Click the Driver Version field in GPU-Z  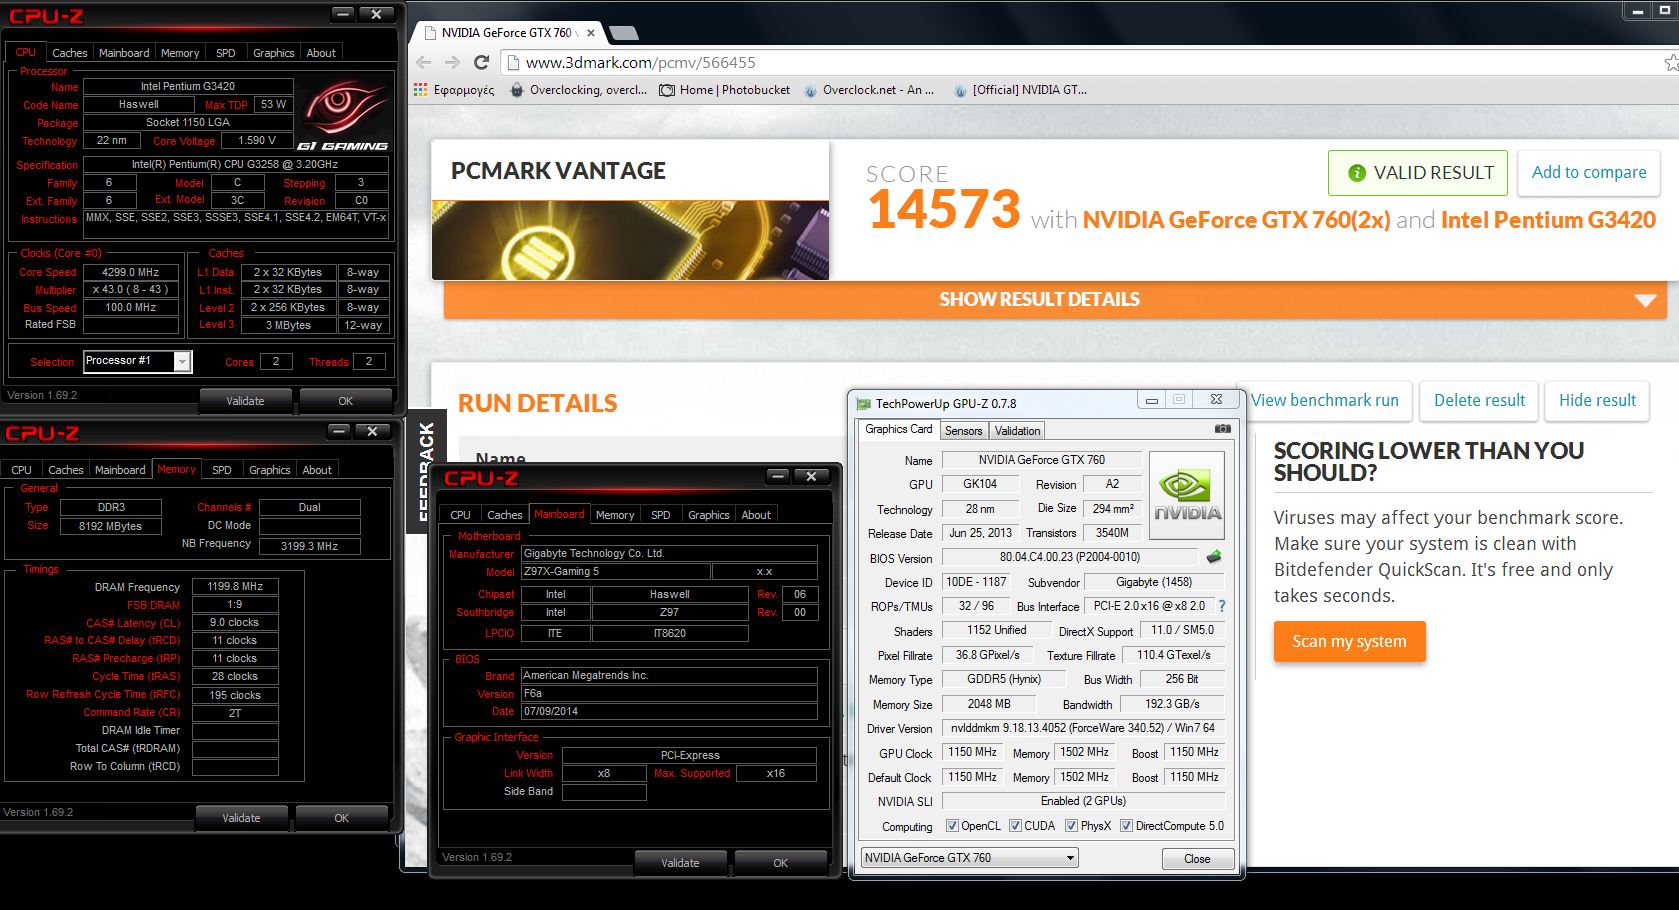click(1083, 728)
